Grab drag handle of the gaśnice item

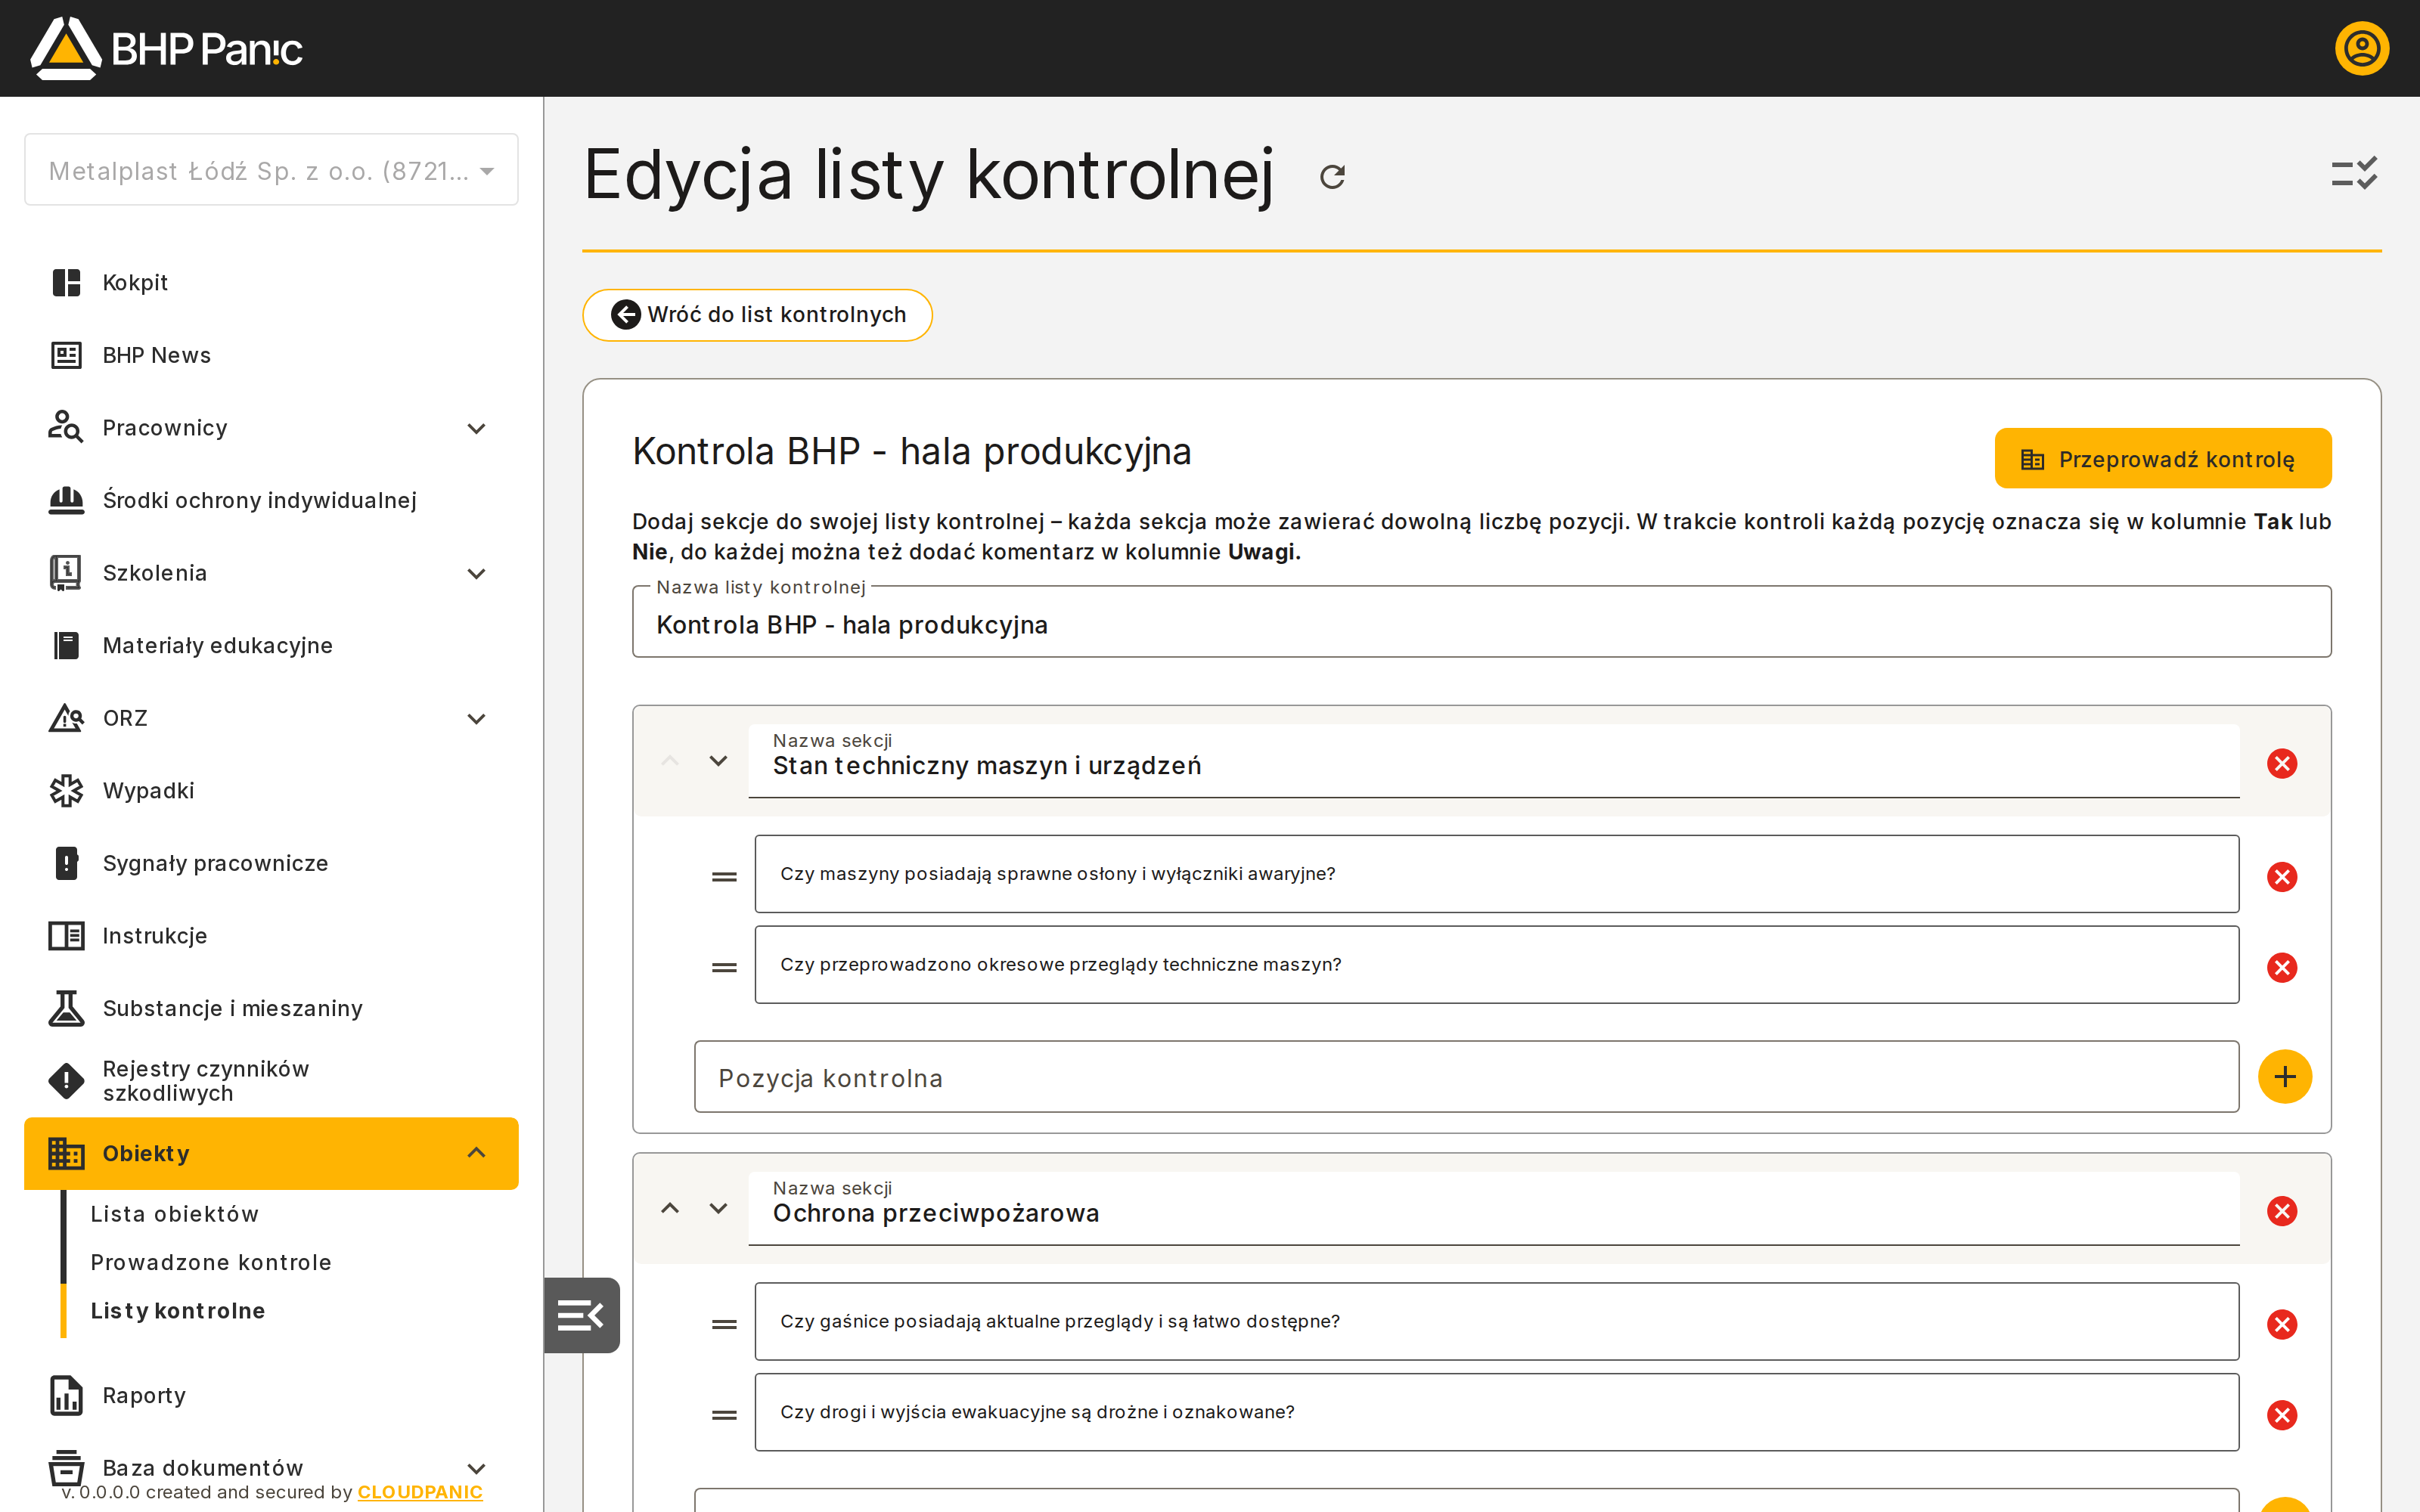[724, 1325]
